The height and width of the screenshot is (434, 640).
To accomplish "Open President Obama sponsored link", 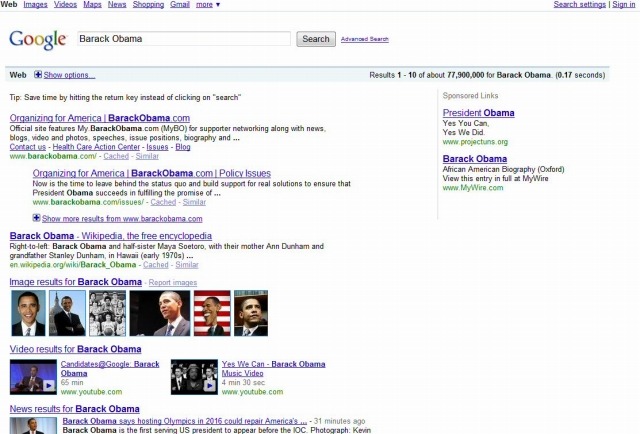I will click(478, 113).
